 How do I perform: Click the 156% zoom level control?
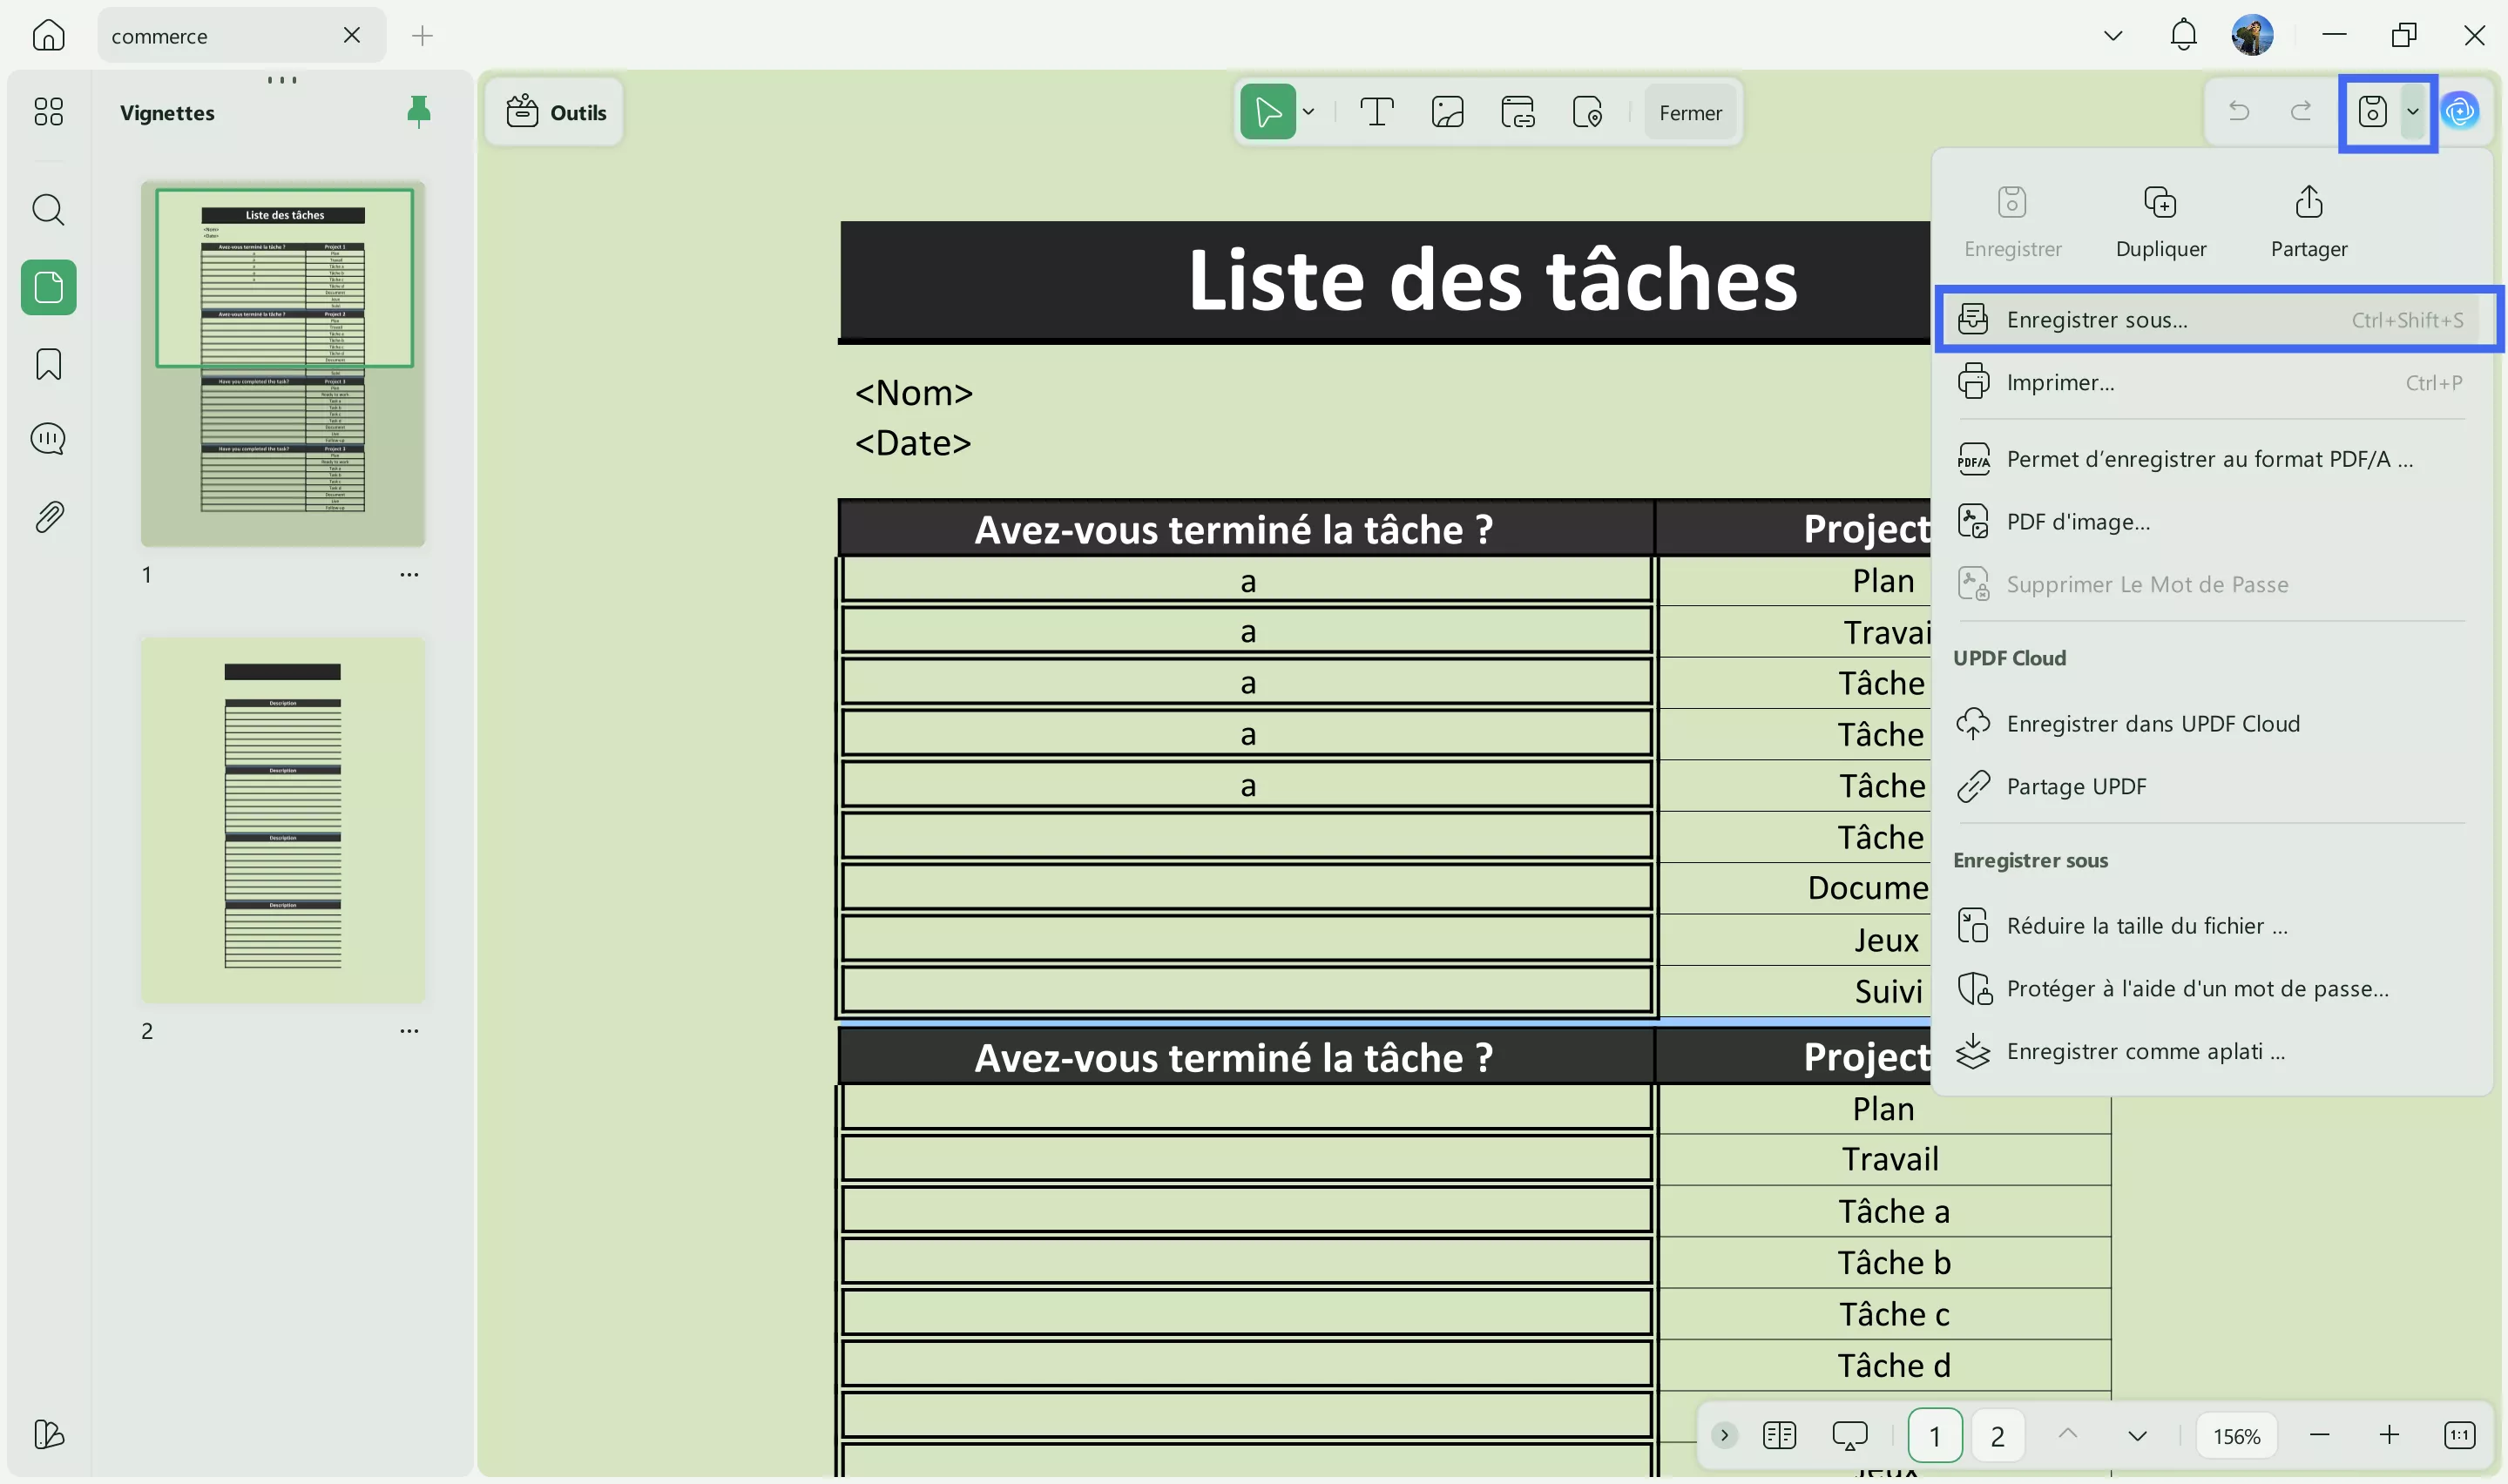point(2236,1435)
